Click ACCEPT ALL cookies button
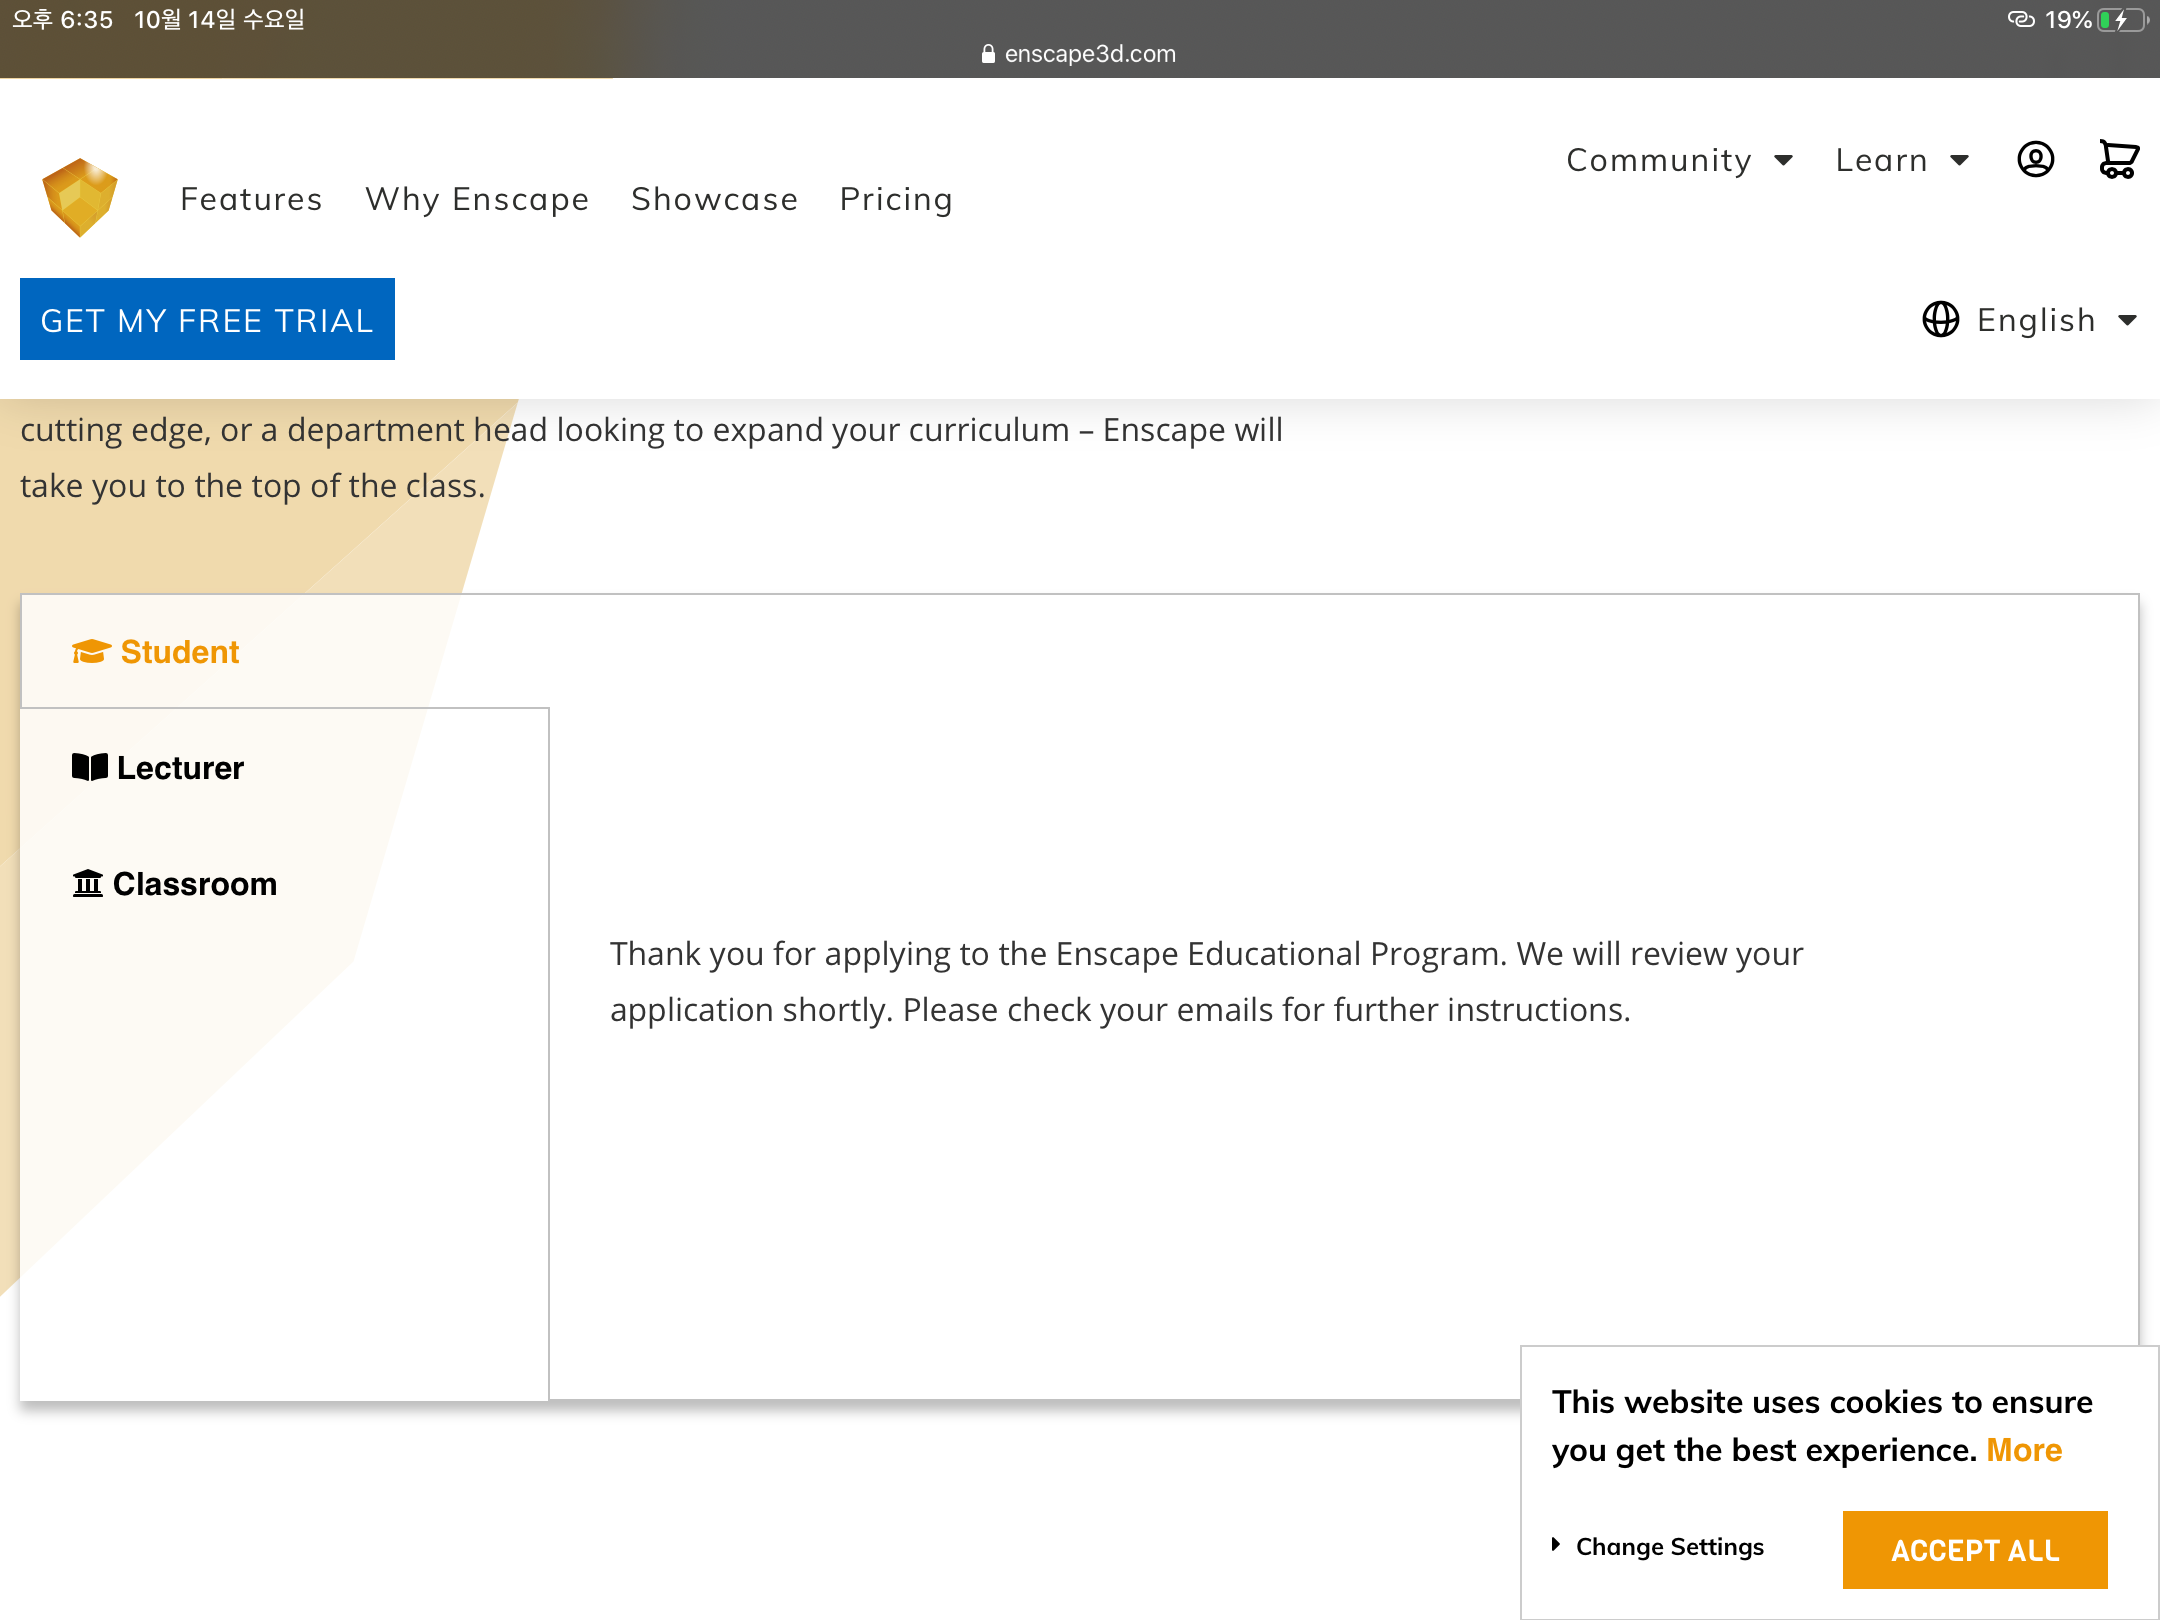Image resolution: width=2160 pixels, height=1620 pixels. [1974, 1550]
